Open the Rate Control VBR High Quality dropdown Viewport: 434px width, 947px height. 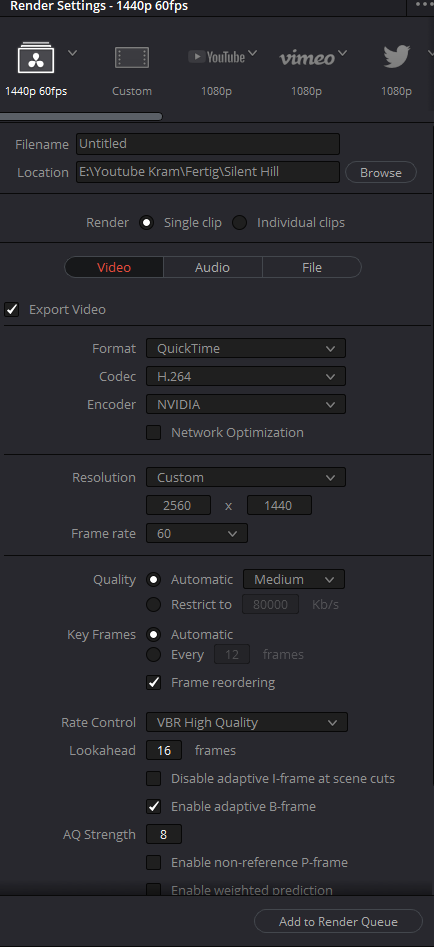coord(247,722)
